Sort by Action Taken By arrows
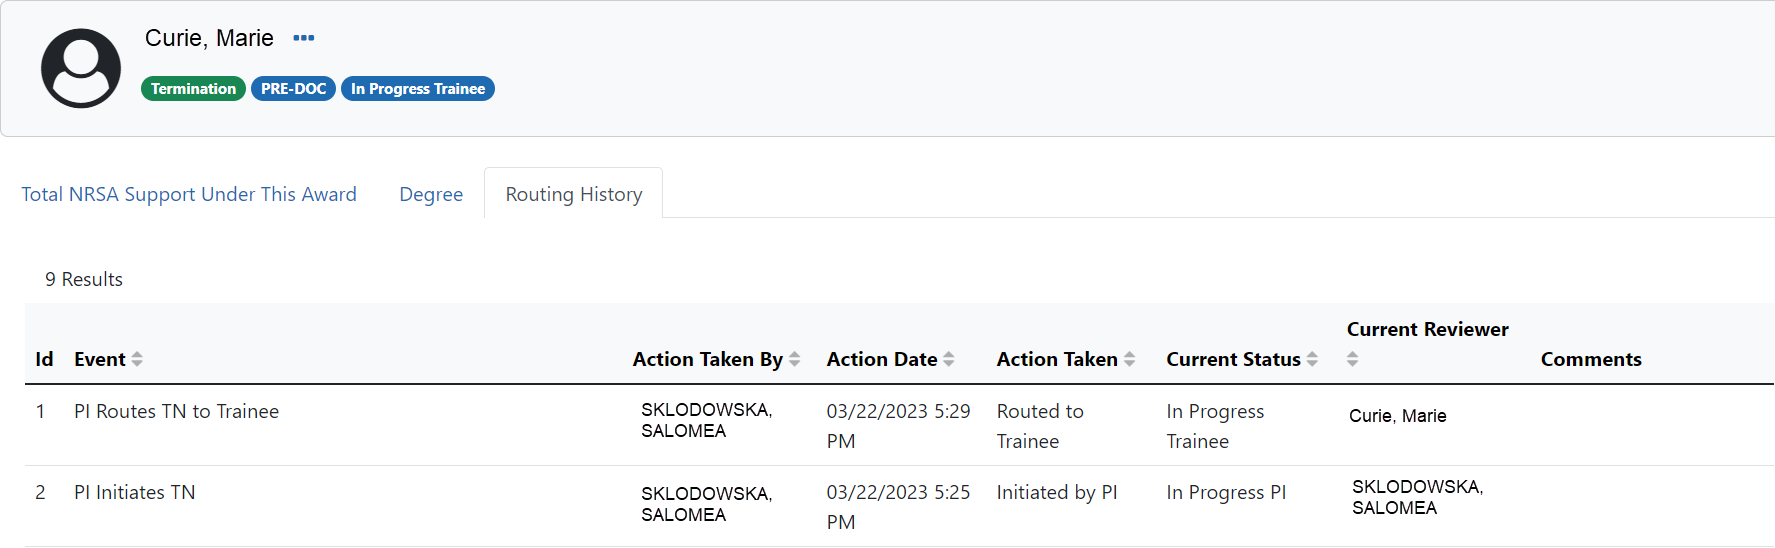This screenshot has width=1775, height=548. click(794, 359)
